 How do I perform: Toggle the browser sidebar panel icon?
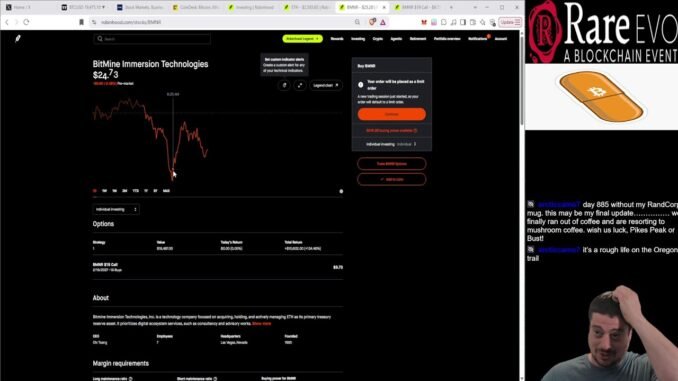(463, 22)
